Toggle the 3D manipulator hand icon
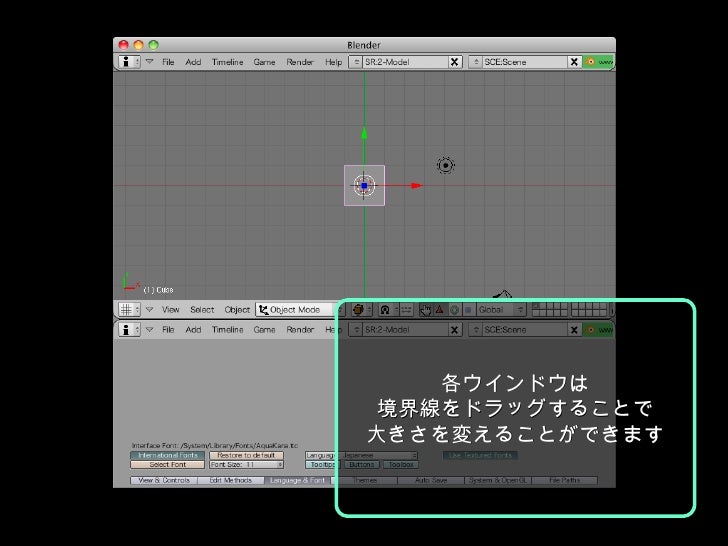This screenshot has width=728, height=546. point(425,310)
